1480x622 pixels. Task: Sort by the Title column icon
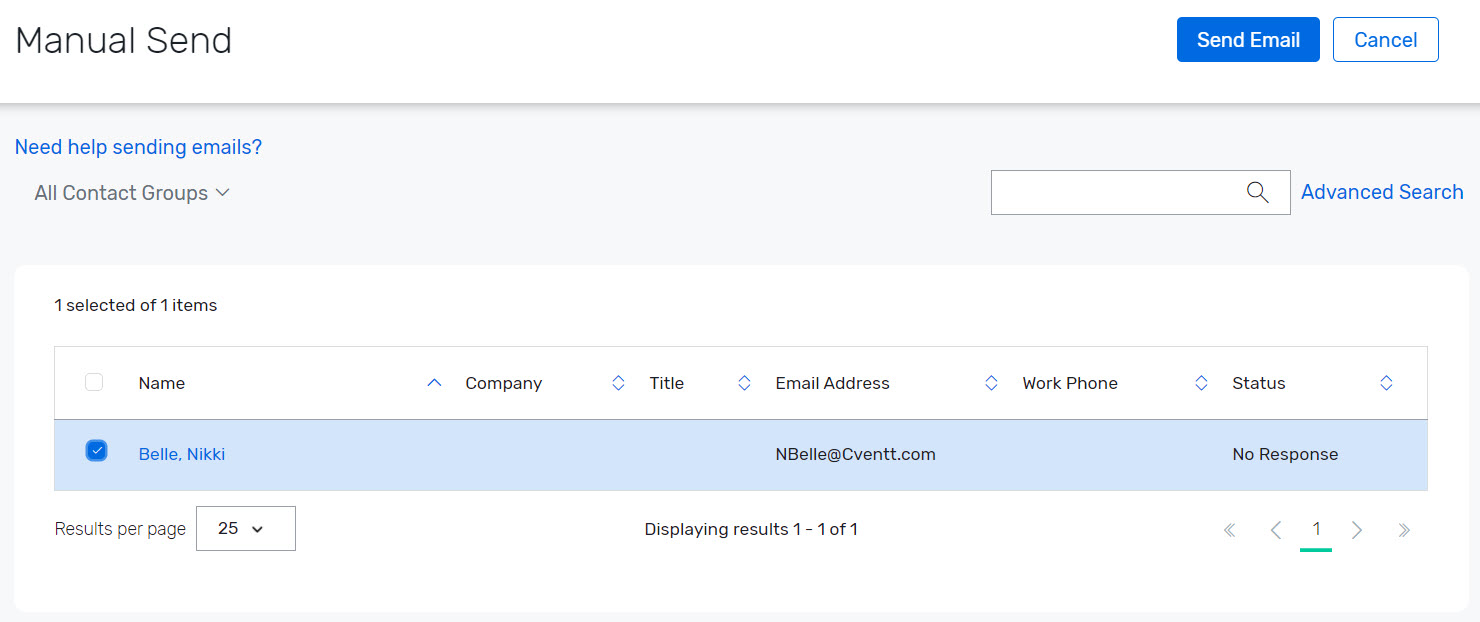click(744, 382)
